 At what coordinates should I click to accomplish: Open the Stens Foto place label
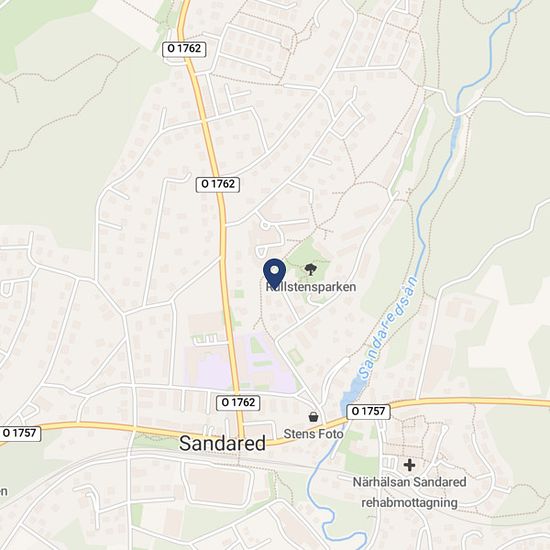(313, 434)
